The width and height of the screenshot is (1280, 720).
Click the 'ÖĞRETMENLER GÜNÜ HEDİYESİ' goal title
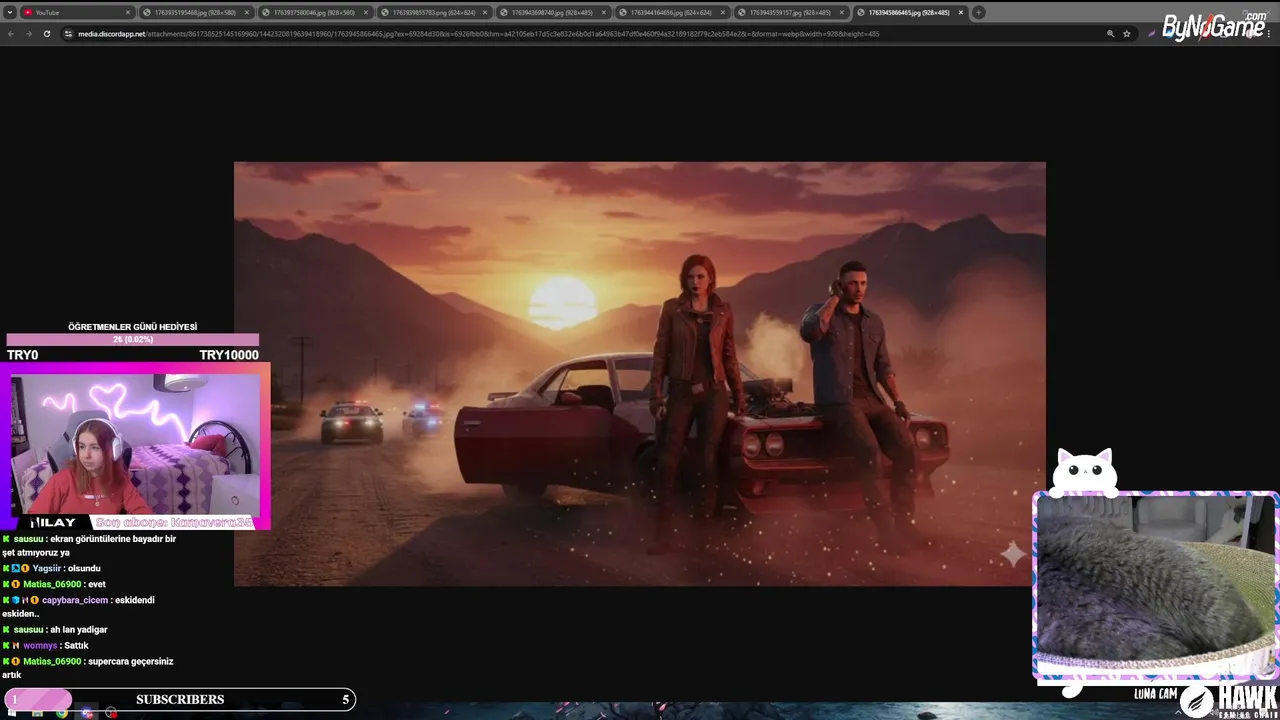point(133,327)
